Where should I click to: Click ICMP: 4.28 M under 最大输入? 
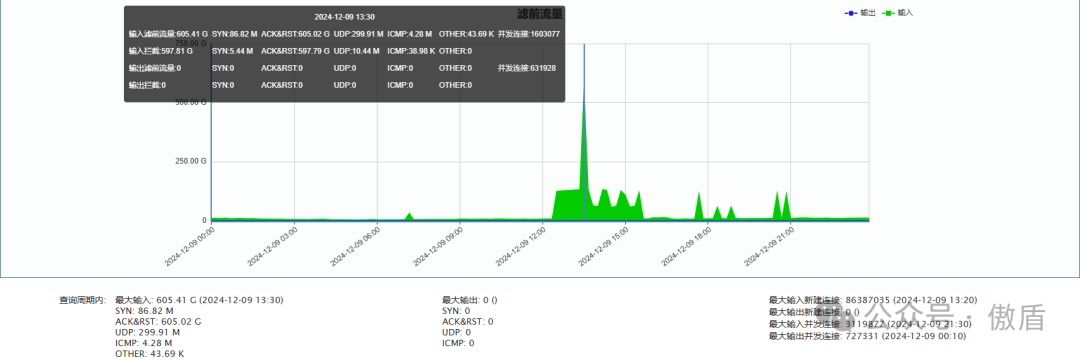(143, 343)
